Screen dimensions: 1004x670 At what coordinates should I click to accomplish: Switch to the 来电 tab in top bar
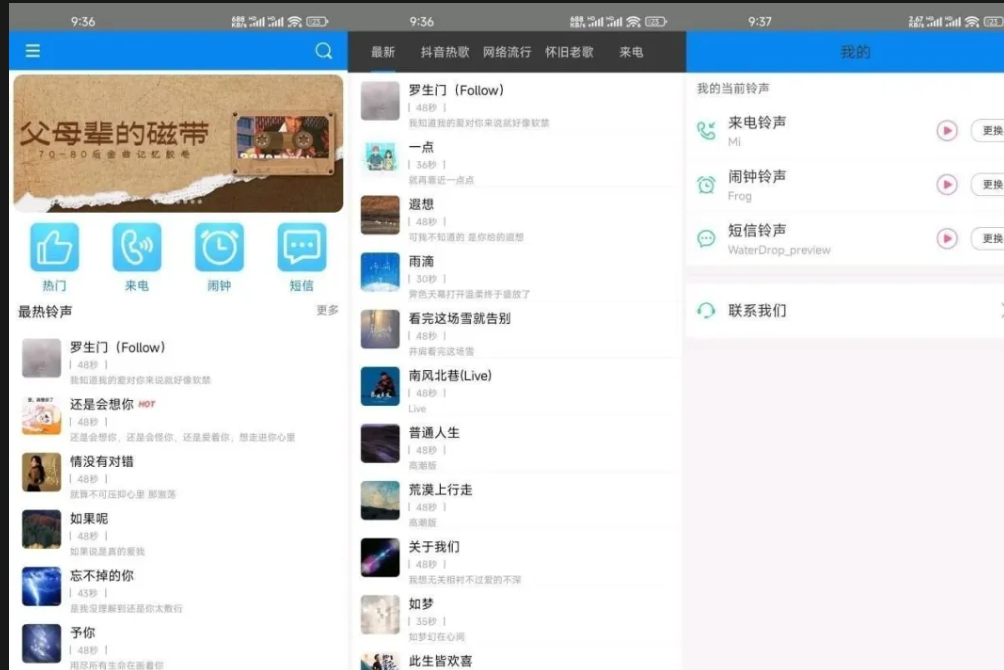(x=631, y=52)
